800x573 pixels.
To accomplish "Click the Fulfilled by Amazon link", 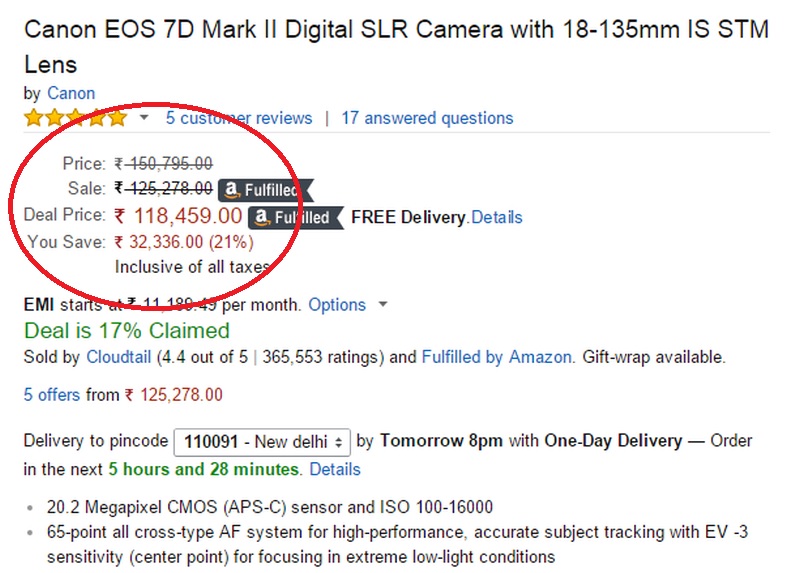I will 496,357.
